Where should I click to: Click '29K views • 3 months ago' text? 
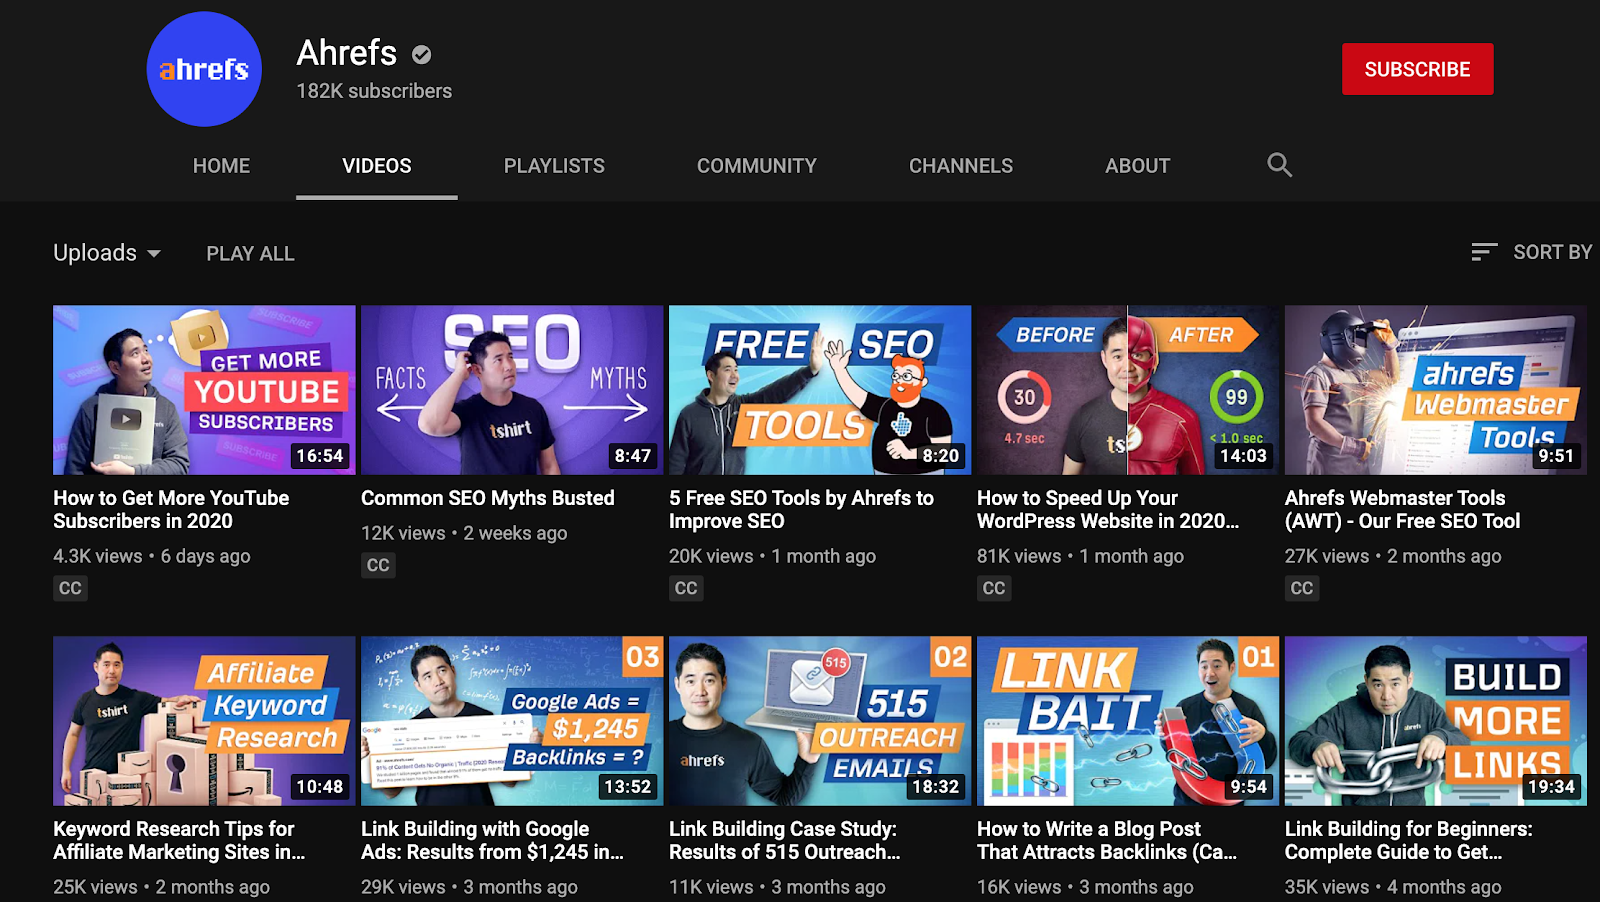pyautogui.click(x=469, y=887)
